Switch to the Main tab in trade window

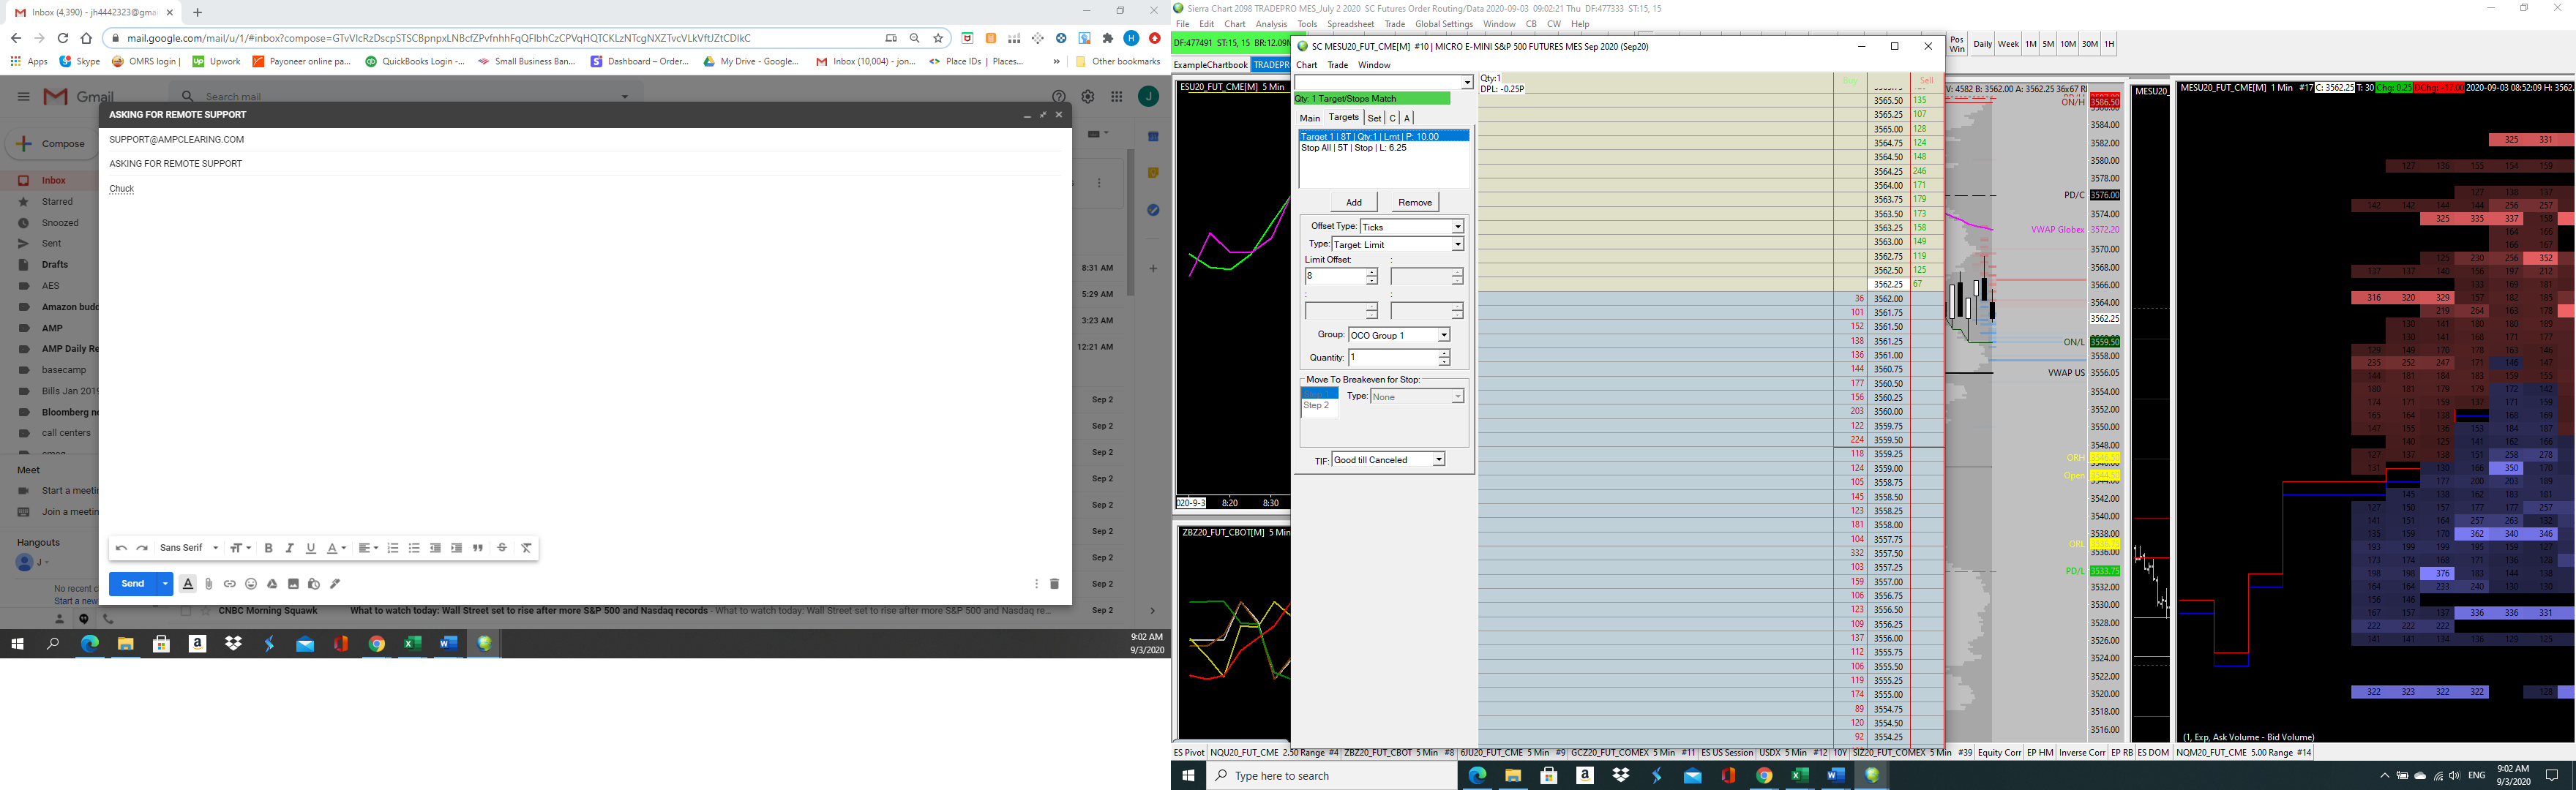1309,118
